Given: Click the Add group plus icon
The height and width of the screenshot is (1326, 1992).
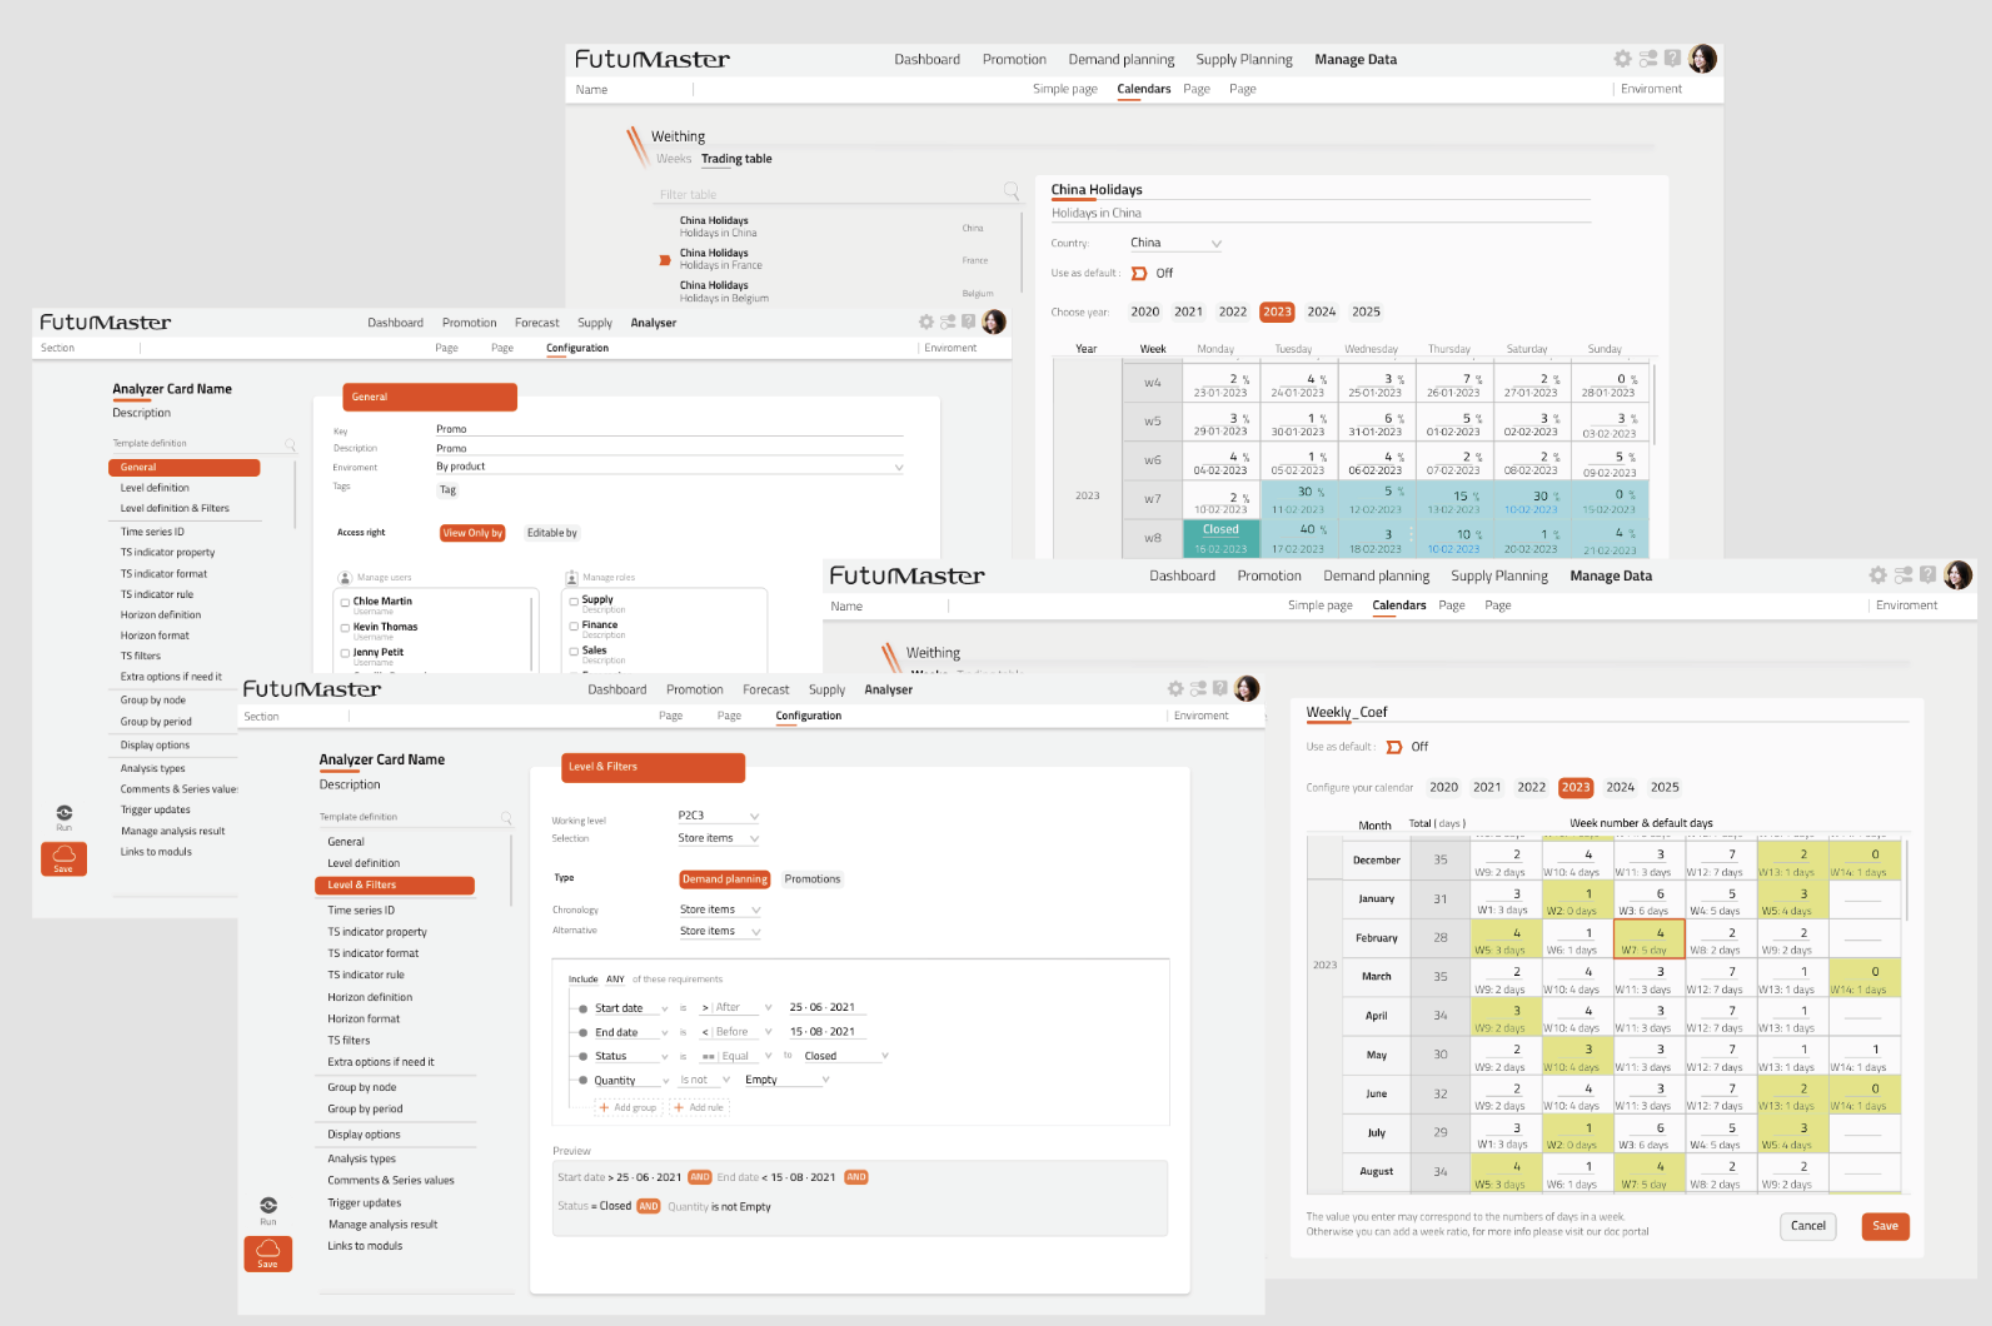Looking at the screenshot, I should point(606,1107).
